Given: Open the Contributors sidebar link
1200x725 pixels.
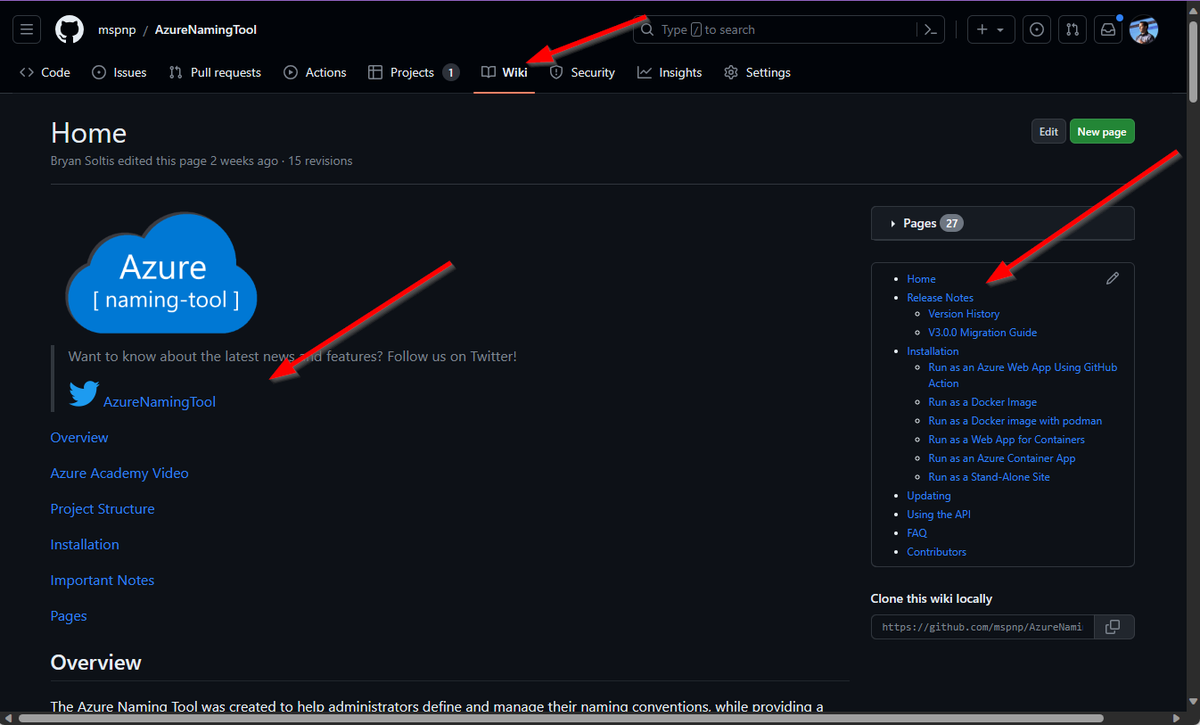Looking at the screenshot, I should tap(937, 552).
